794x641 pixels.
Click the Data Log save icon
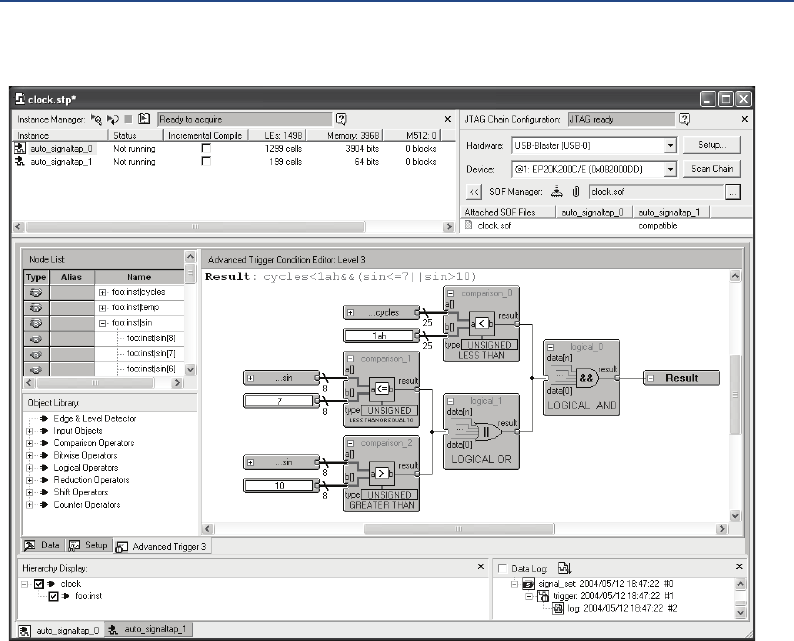pyautogui.click(x=563, y=567)
